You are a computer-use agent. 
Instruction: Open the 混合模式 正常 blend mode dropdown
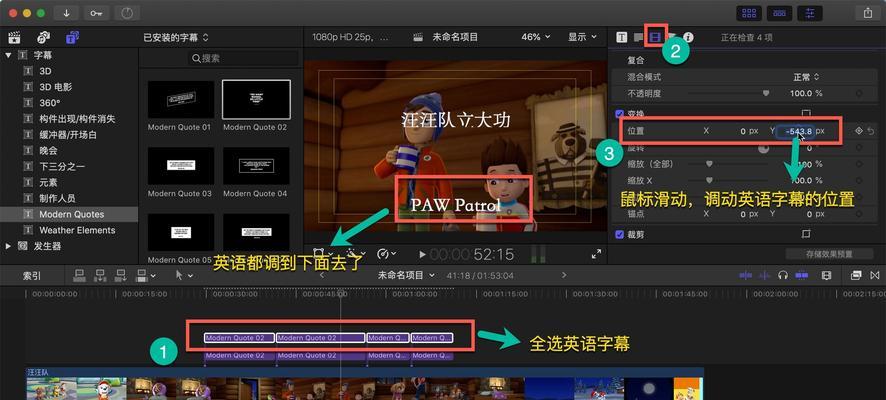[x=805, y=77]
